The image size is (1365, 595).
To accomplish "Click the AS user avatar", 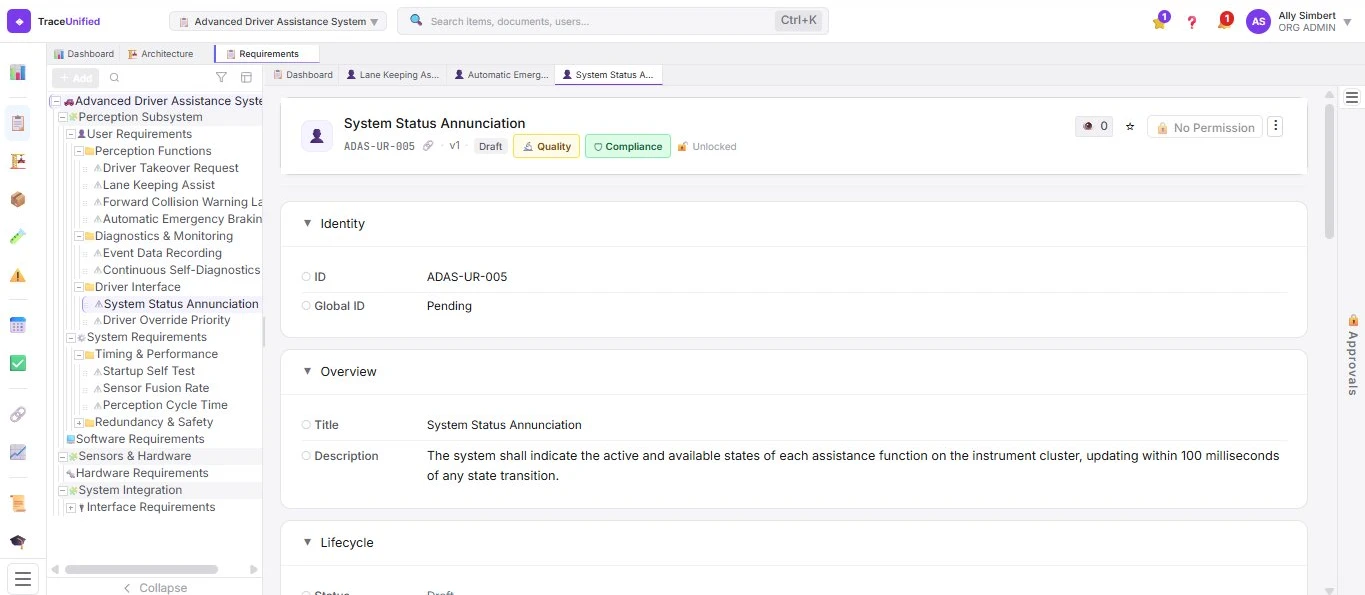I will [x=1258, y=21].
